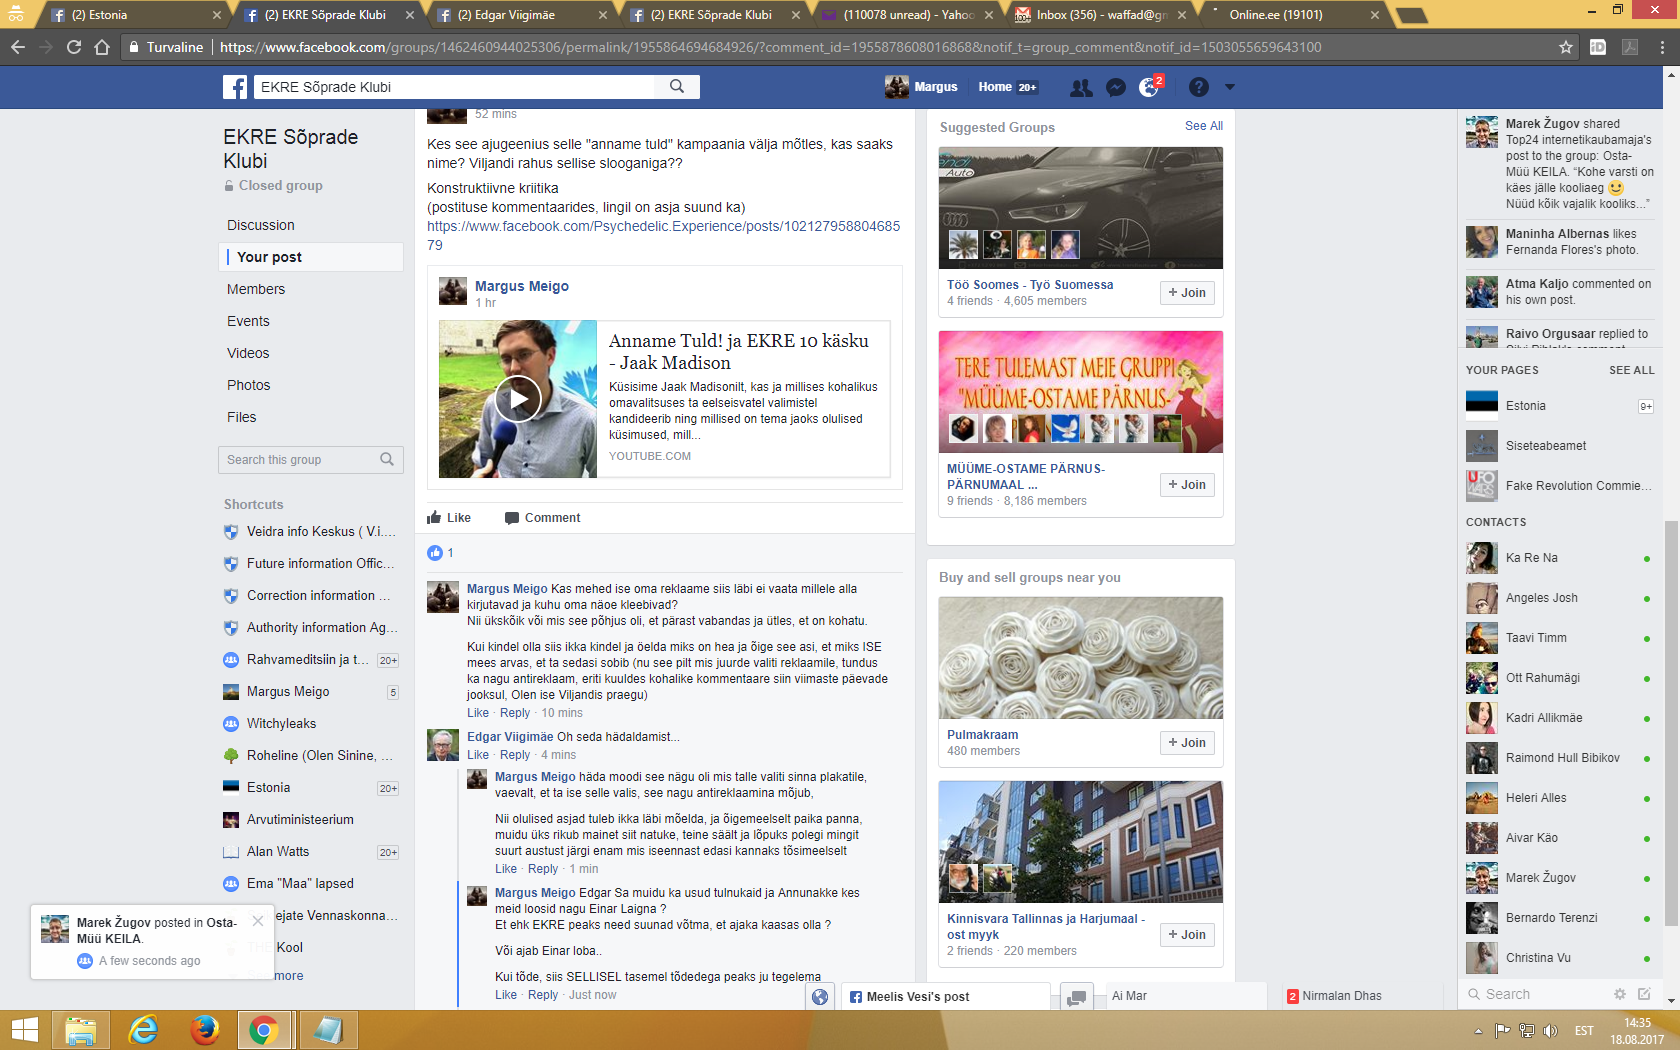
Task: Open account dropdown arrow in header
Action: point(1230,88)
